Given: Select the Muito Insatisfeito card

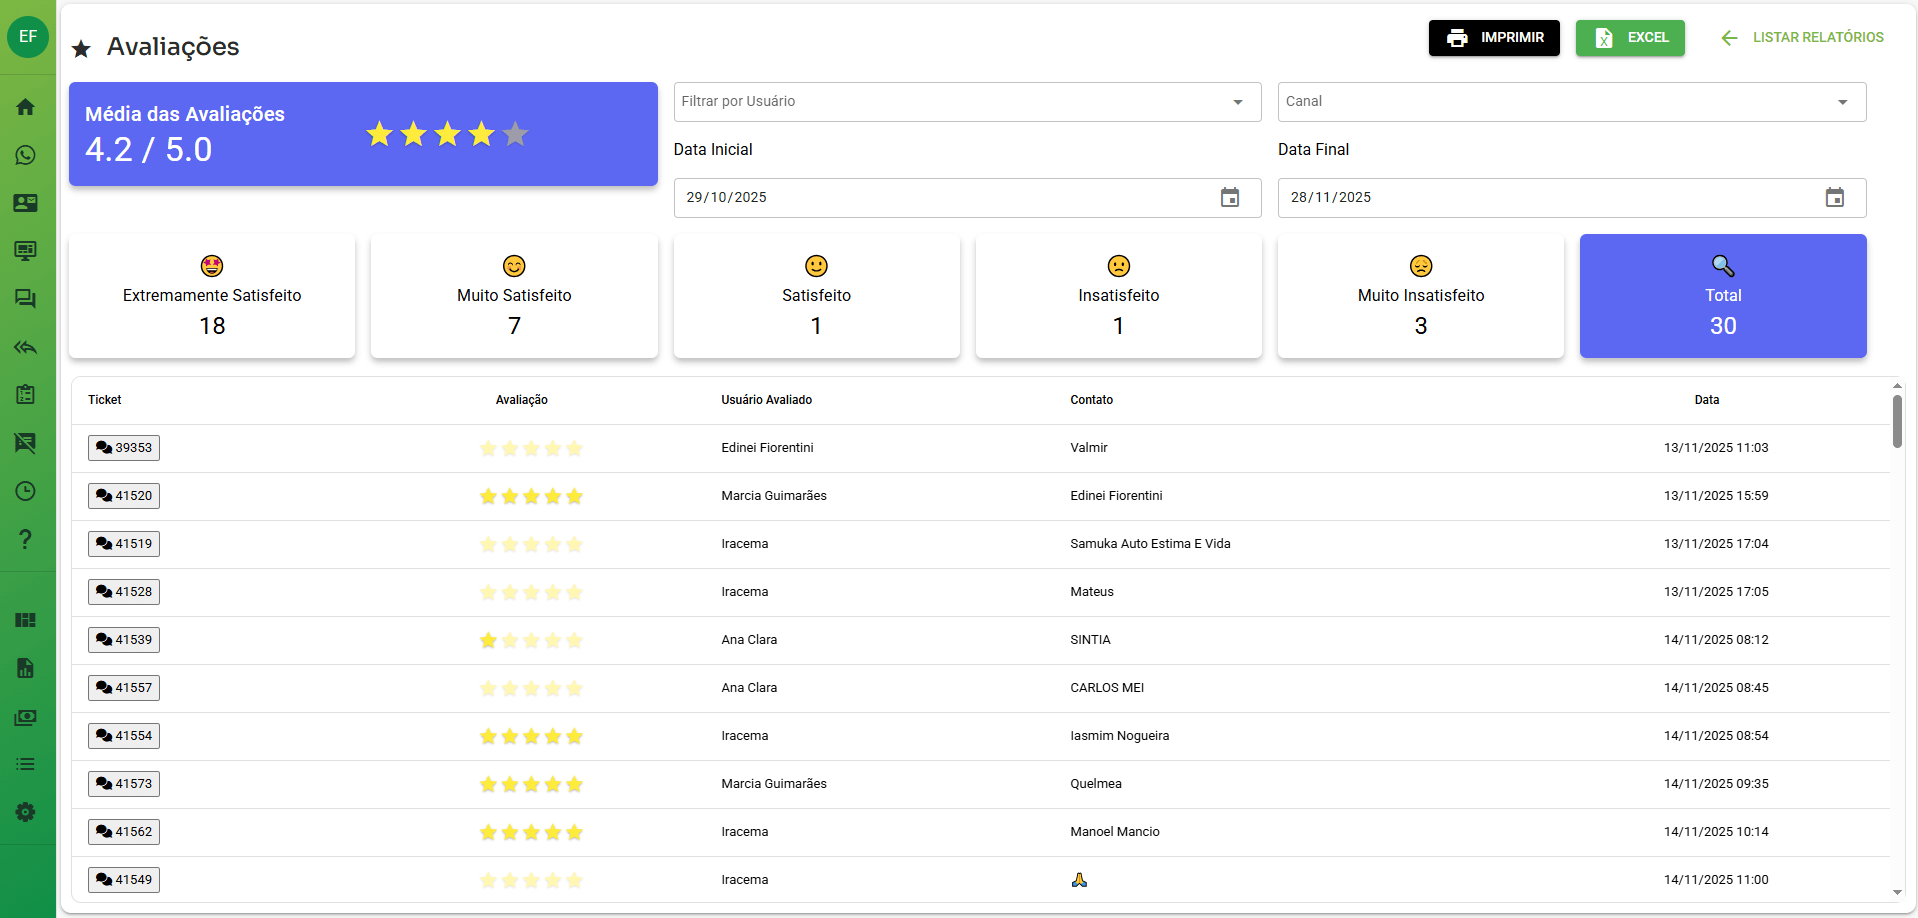Looking at the screenshot, I should 1420,296.
